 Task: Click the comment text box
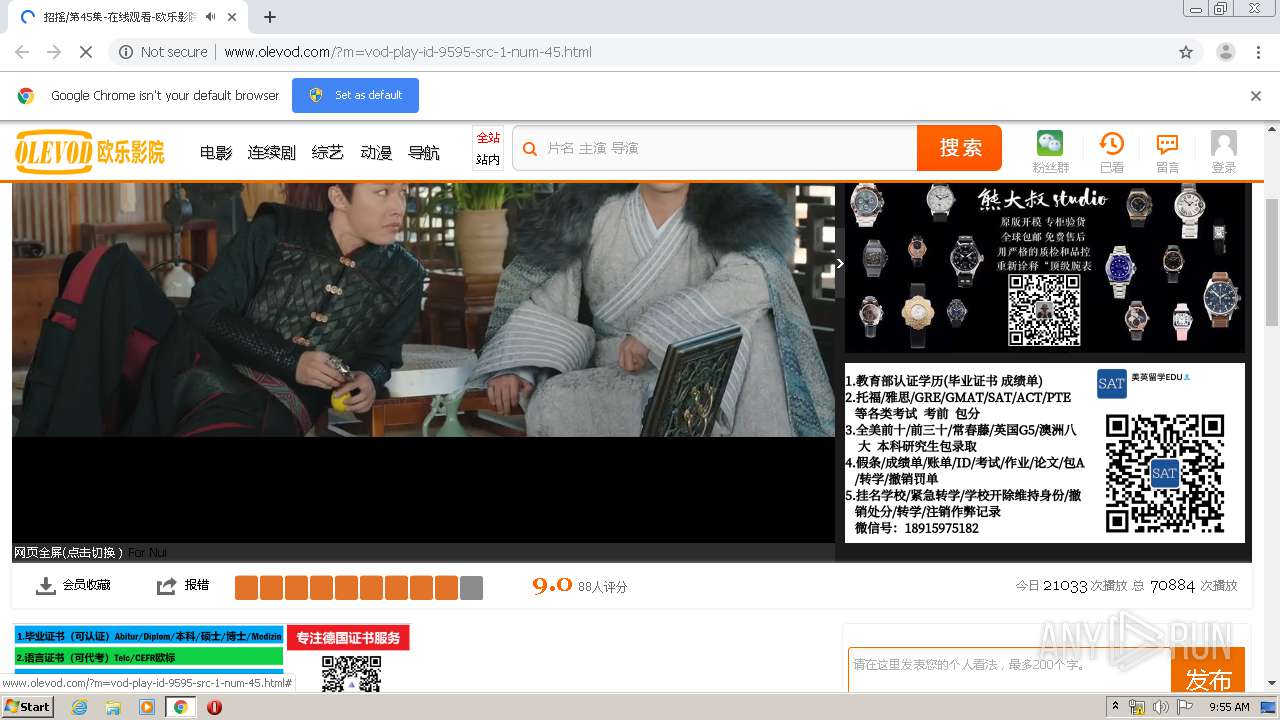pos(1009,670)
